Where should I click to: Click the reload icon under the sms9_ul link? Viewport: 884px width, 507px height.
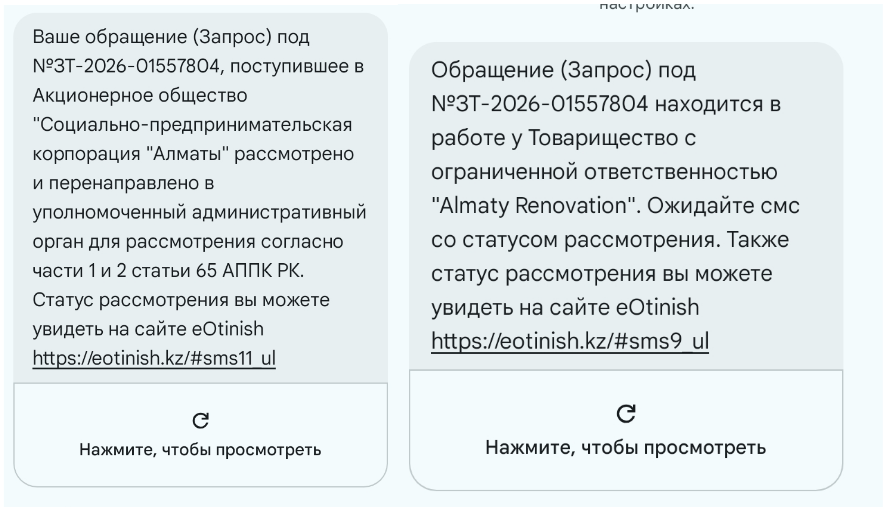(626, 413)
